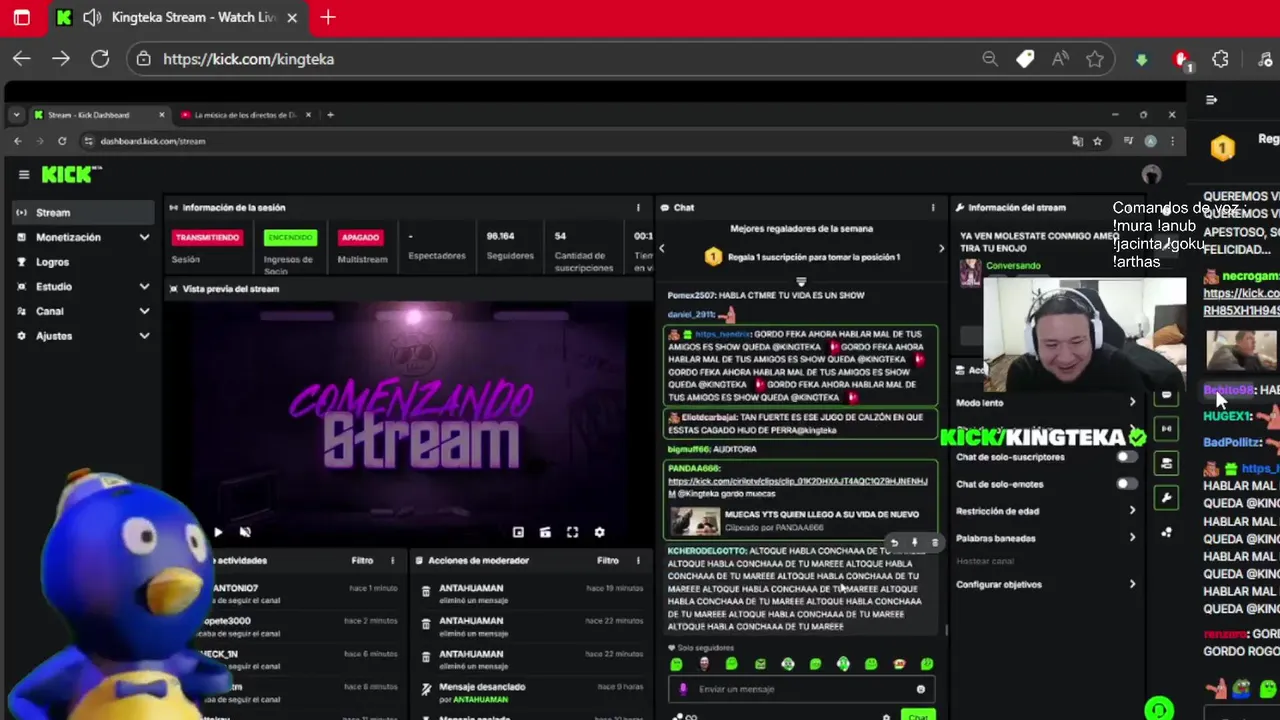Enter fullscreen on stream preview
Image resolution: width=1280 pixels, height=720 pixels.
pyautogui.click(x=572, y=533)
